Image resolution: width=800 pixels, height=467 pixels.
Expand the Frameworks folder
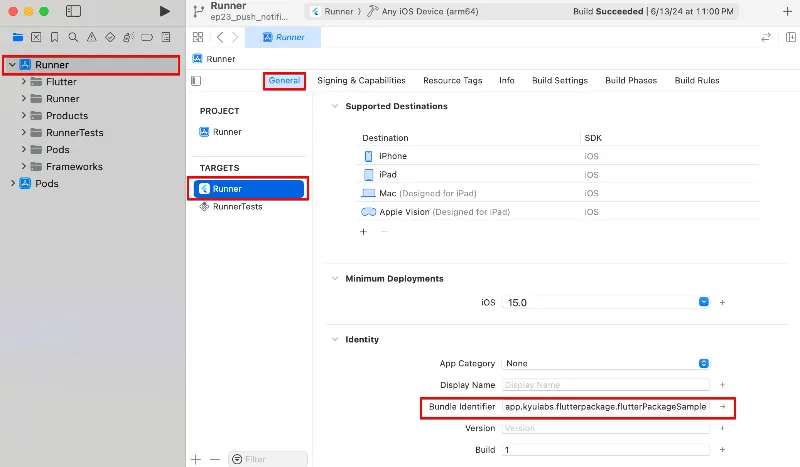pyautogui.click(x=23, y=166)
